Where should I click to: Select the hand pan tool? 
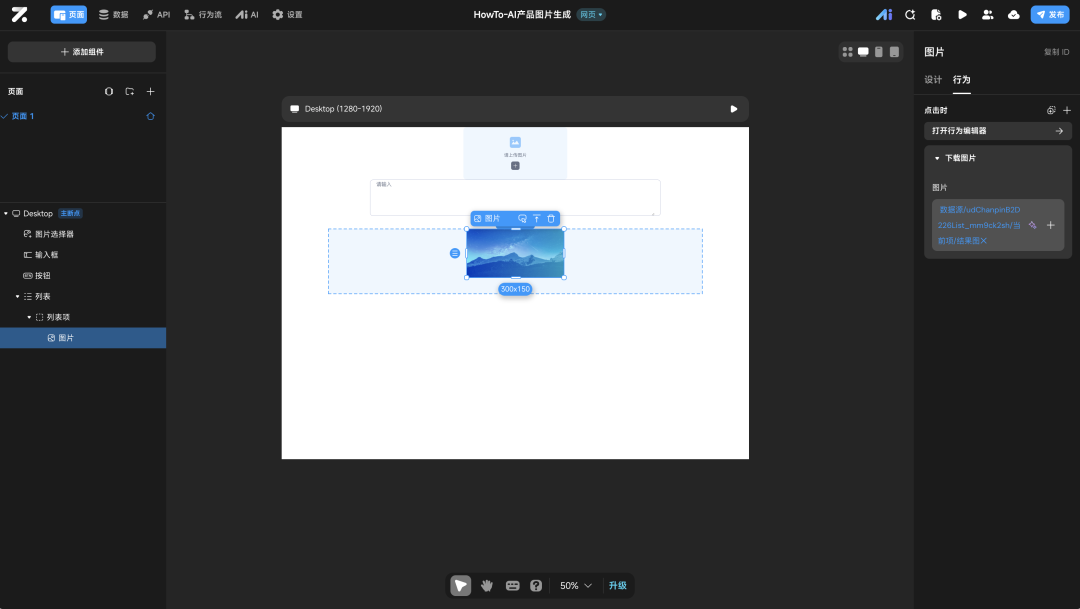pyautogui.click(x=487, y=586)
